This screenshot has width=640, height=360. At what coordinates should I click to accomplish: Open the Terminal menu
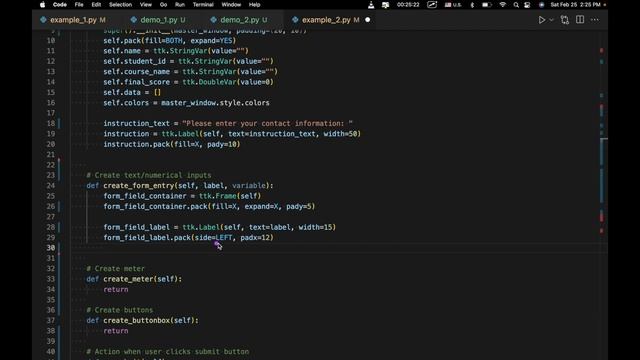pyautogui.click(x=203, y=5)
